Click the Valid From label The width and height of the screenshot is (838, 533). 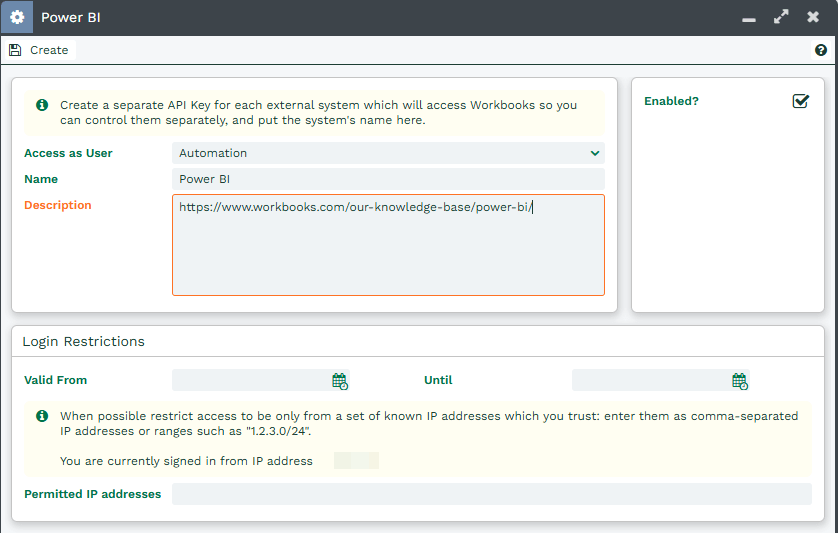[x=56, y=380]
